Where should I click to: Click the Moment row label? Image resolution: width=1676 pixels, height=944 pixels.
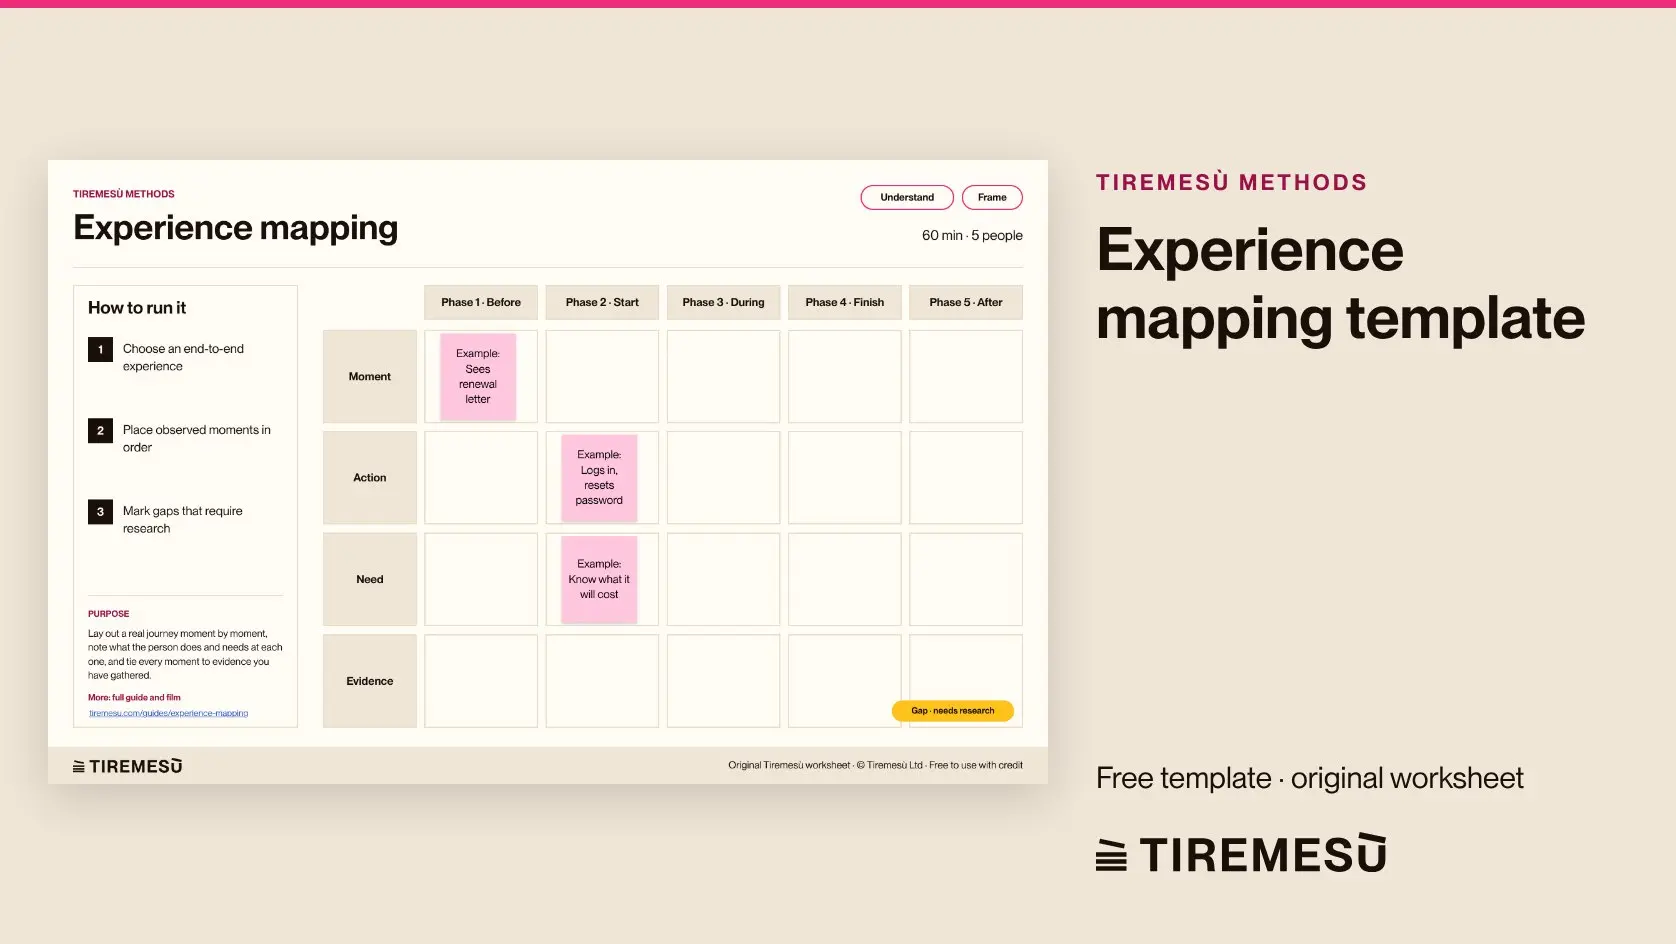coord(370,377)
